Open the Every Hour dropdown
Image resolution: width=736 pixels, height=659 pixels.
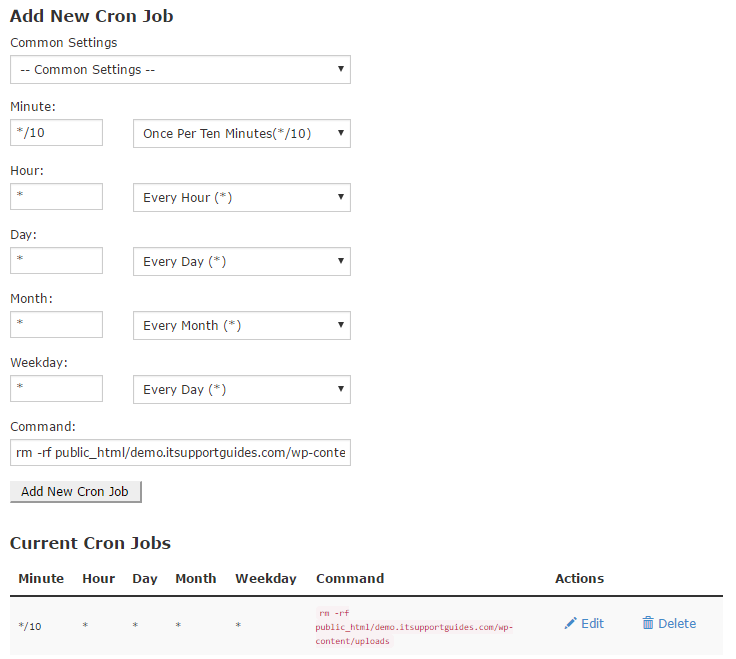pyautogui.click(x=241, y=197)
